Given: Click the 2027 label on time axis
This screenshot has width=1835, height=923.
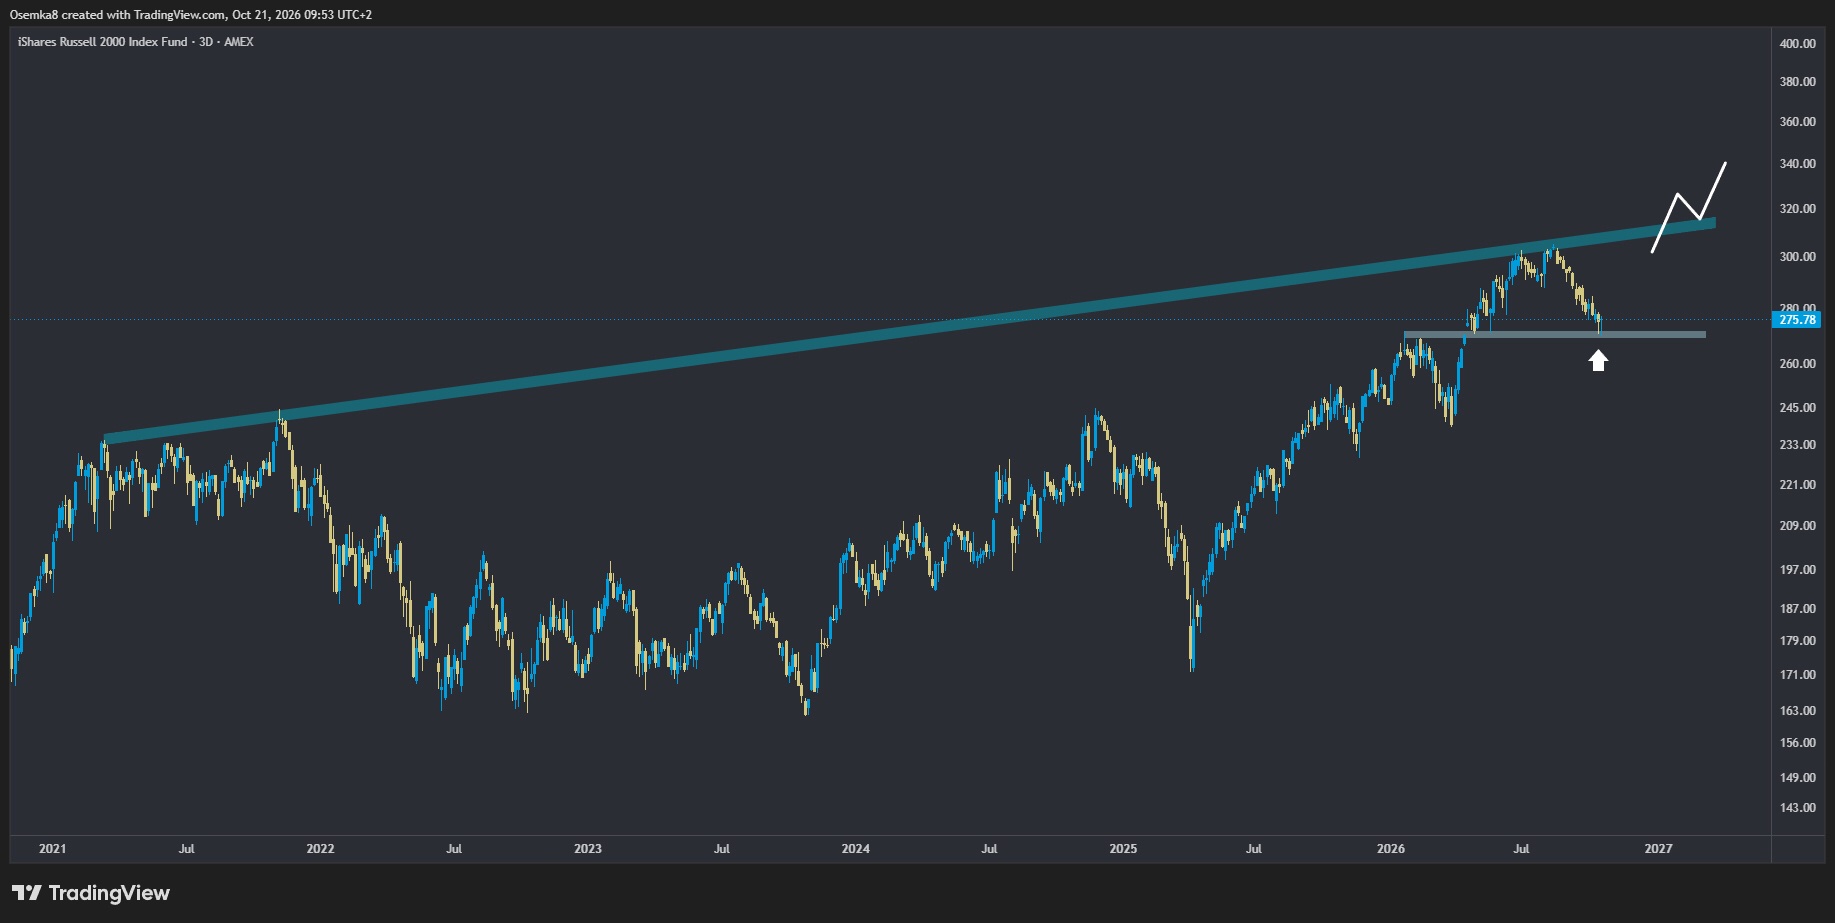Looking at the screenshot, I should tap(1658, 849).
